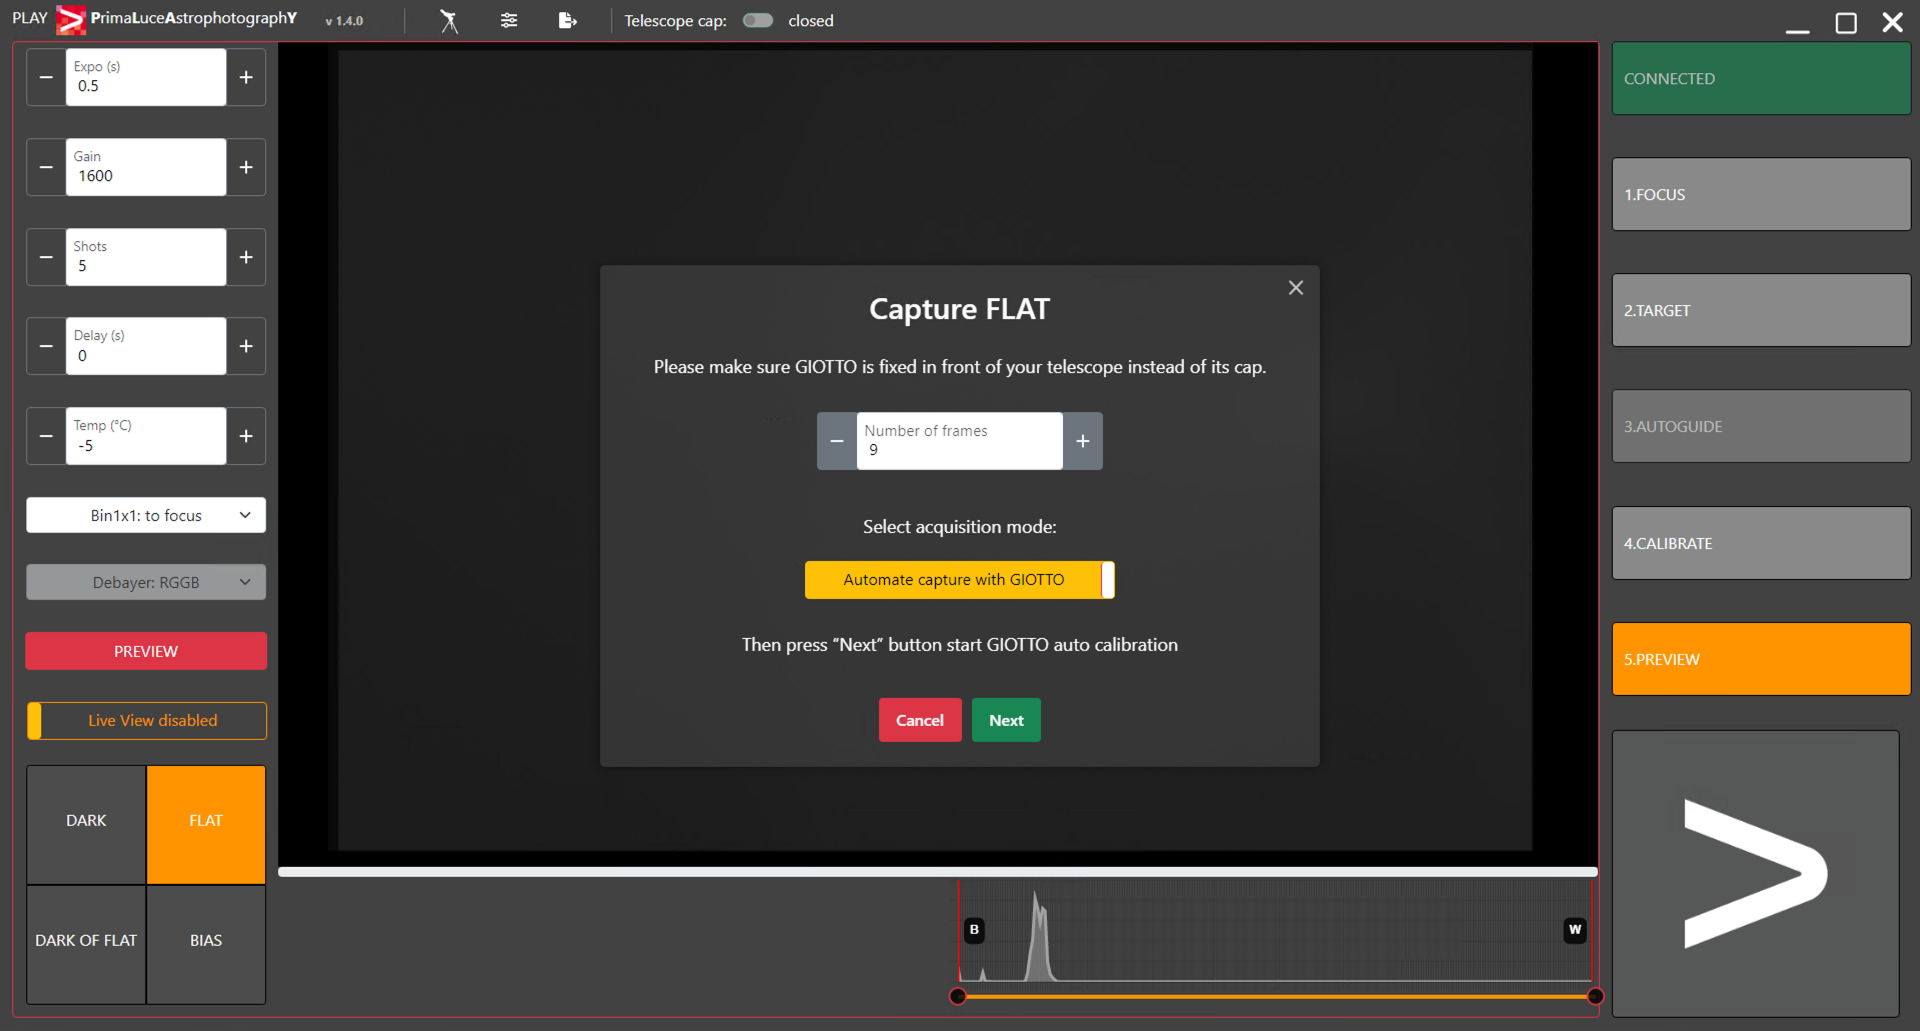
Task: Click the large PLAY arrow logo button
Action: (1755, 874)
